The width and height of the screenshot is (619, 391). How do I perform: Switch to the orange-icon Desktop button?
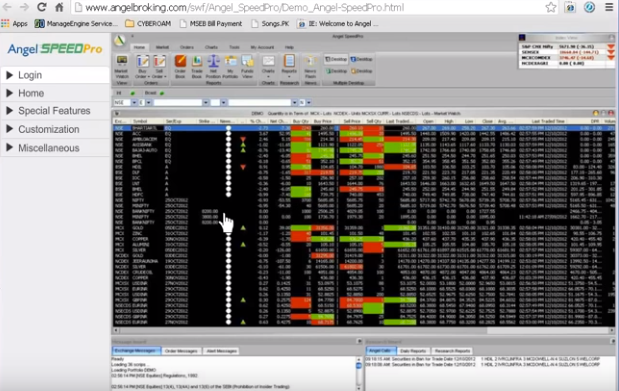362,71
